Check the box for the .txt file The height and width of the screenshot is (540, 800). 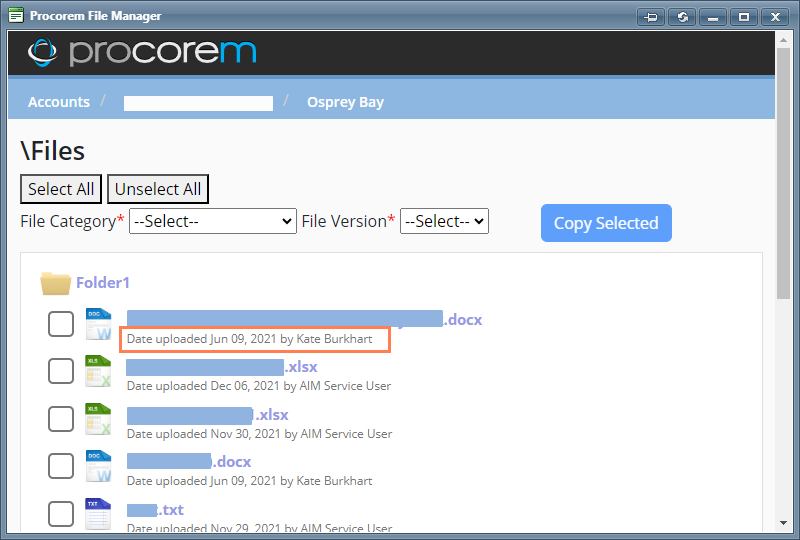61,513
